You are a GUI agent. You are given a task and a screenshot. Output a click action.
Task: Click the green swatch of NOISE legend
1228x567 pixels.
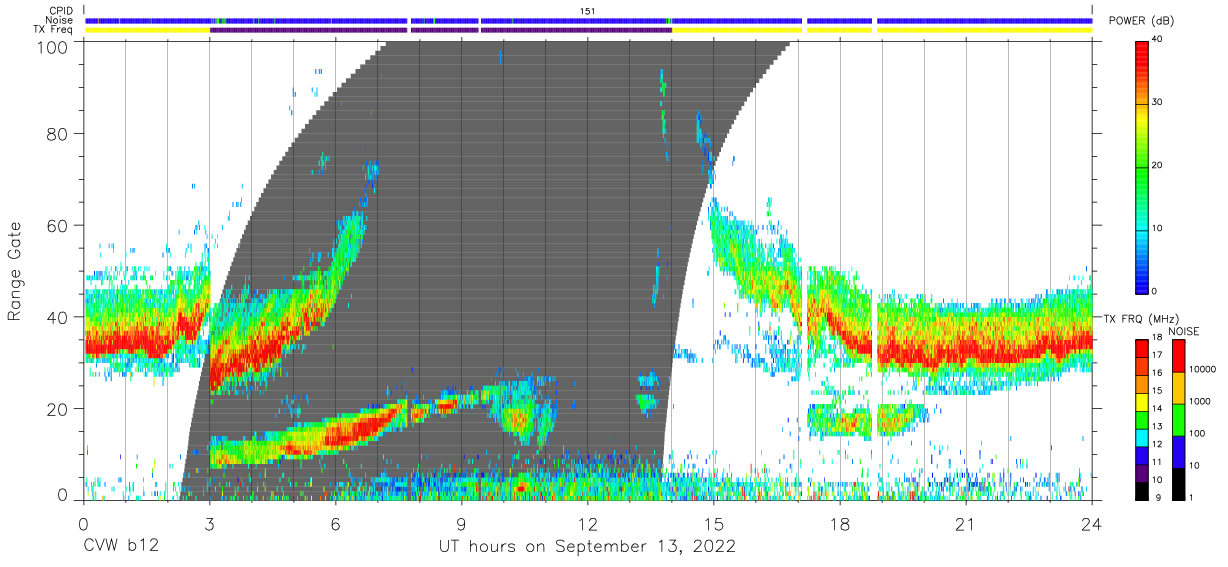click(x=1179, y=419)
